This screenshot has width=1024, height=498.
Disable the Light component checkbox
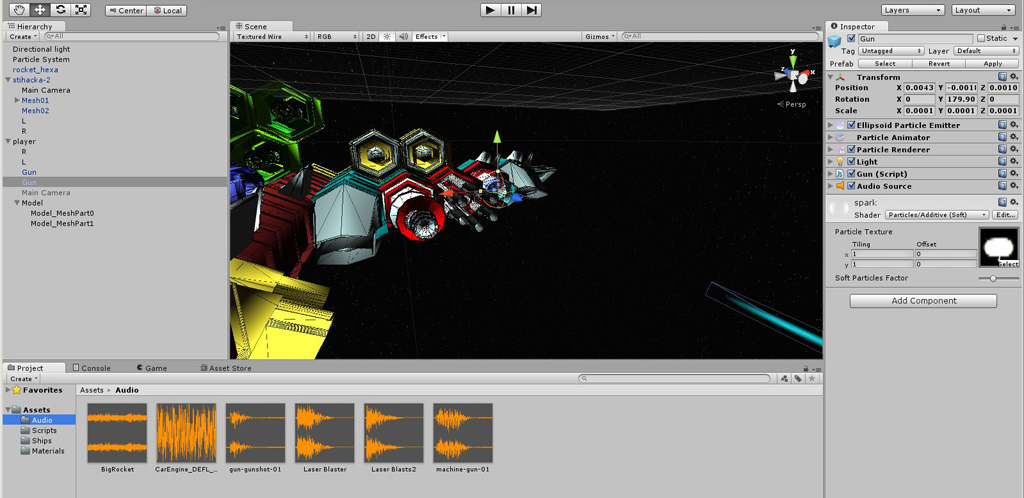pos(851,161)
